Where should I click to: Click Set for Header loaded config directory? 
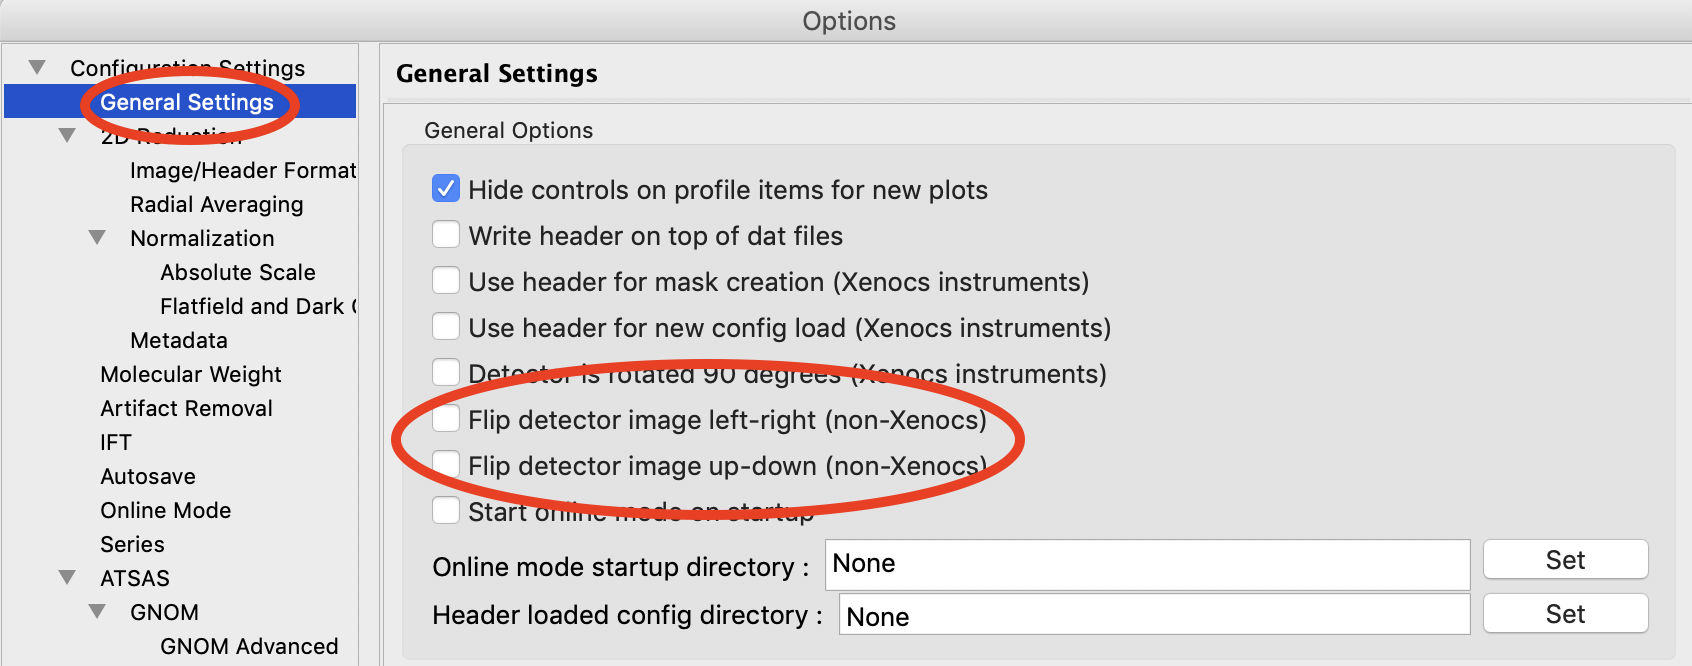pyautogui.click(x=1565, y=614)
